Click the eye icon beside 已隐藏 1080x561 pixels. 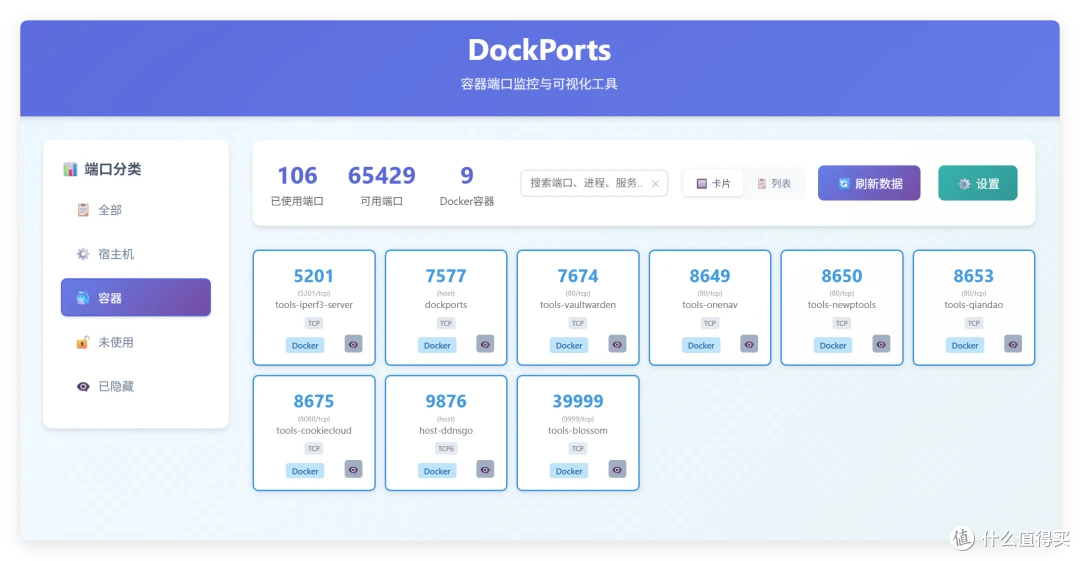click(x=83, y=387)
